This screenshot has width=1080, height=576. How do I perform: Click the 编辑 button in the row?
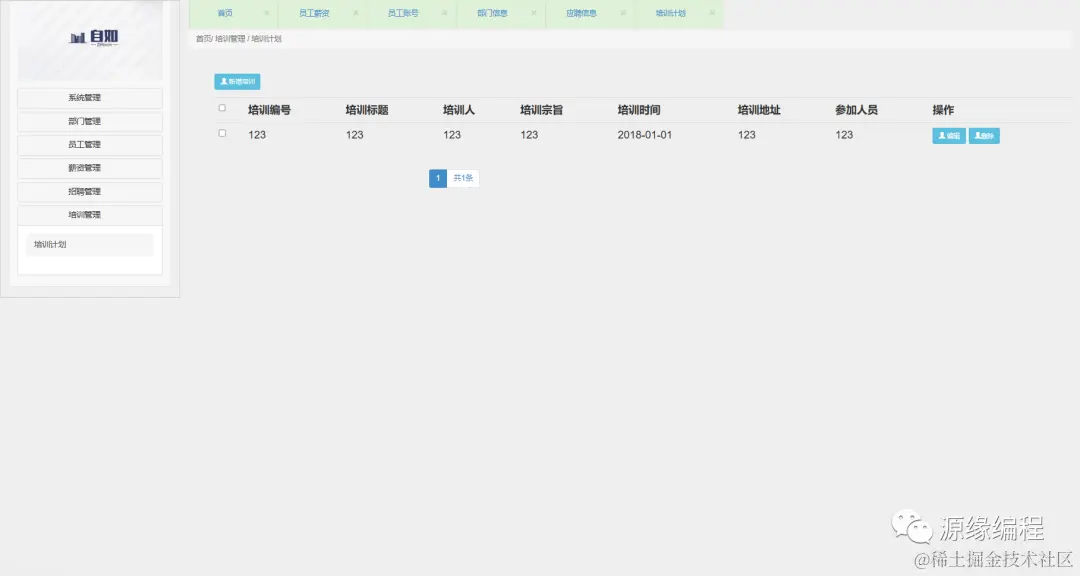948,136
